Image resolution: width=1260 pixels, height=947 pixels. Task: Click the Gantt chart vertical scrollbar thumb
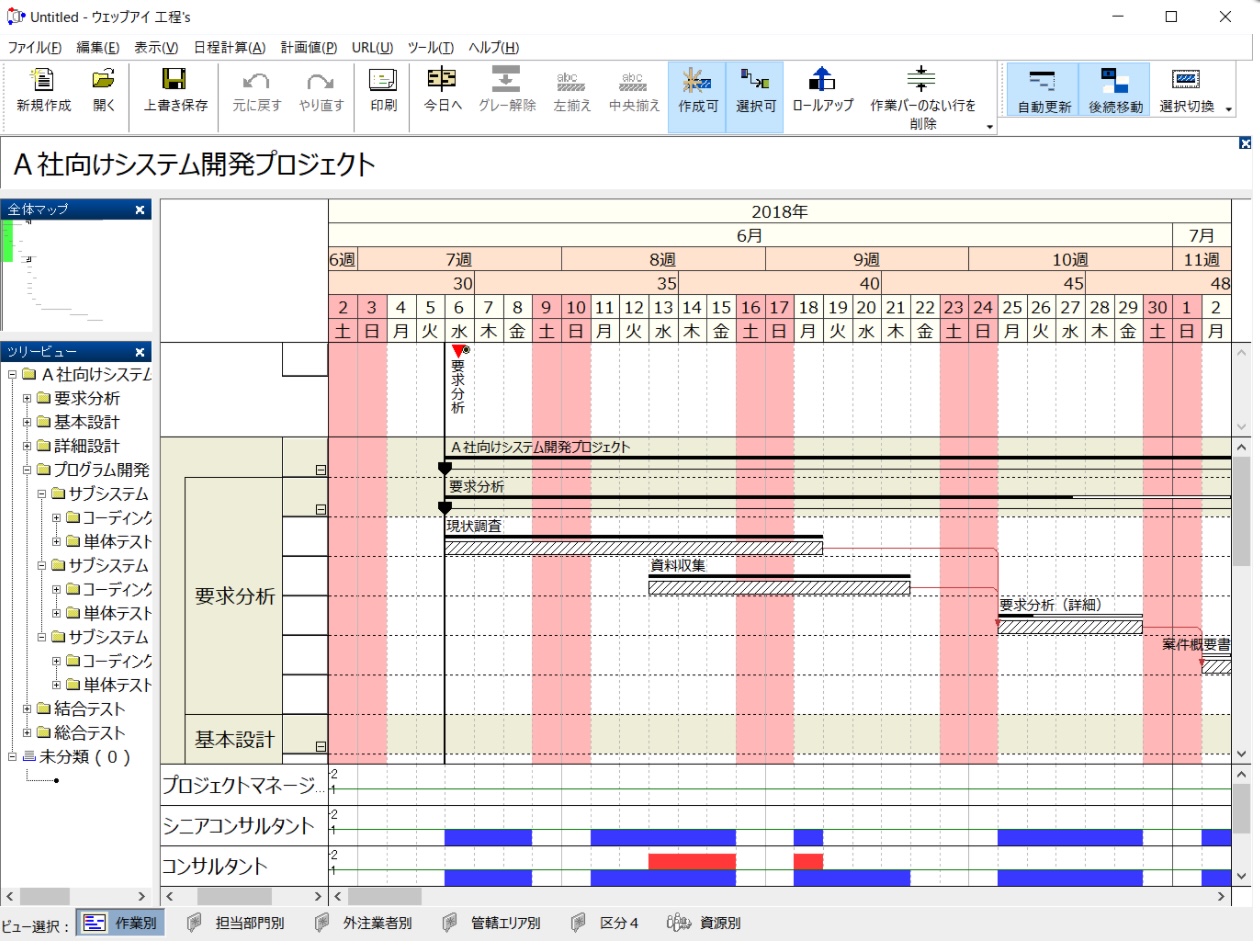click(1241, 511)
